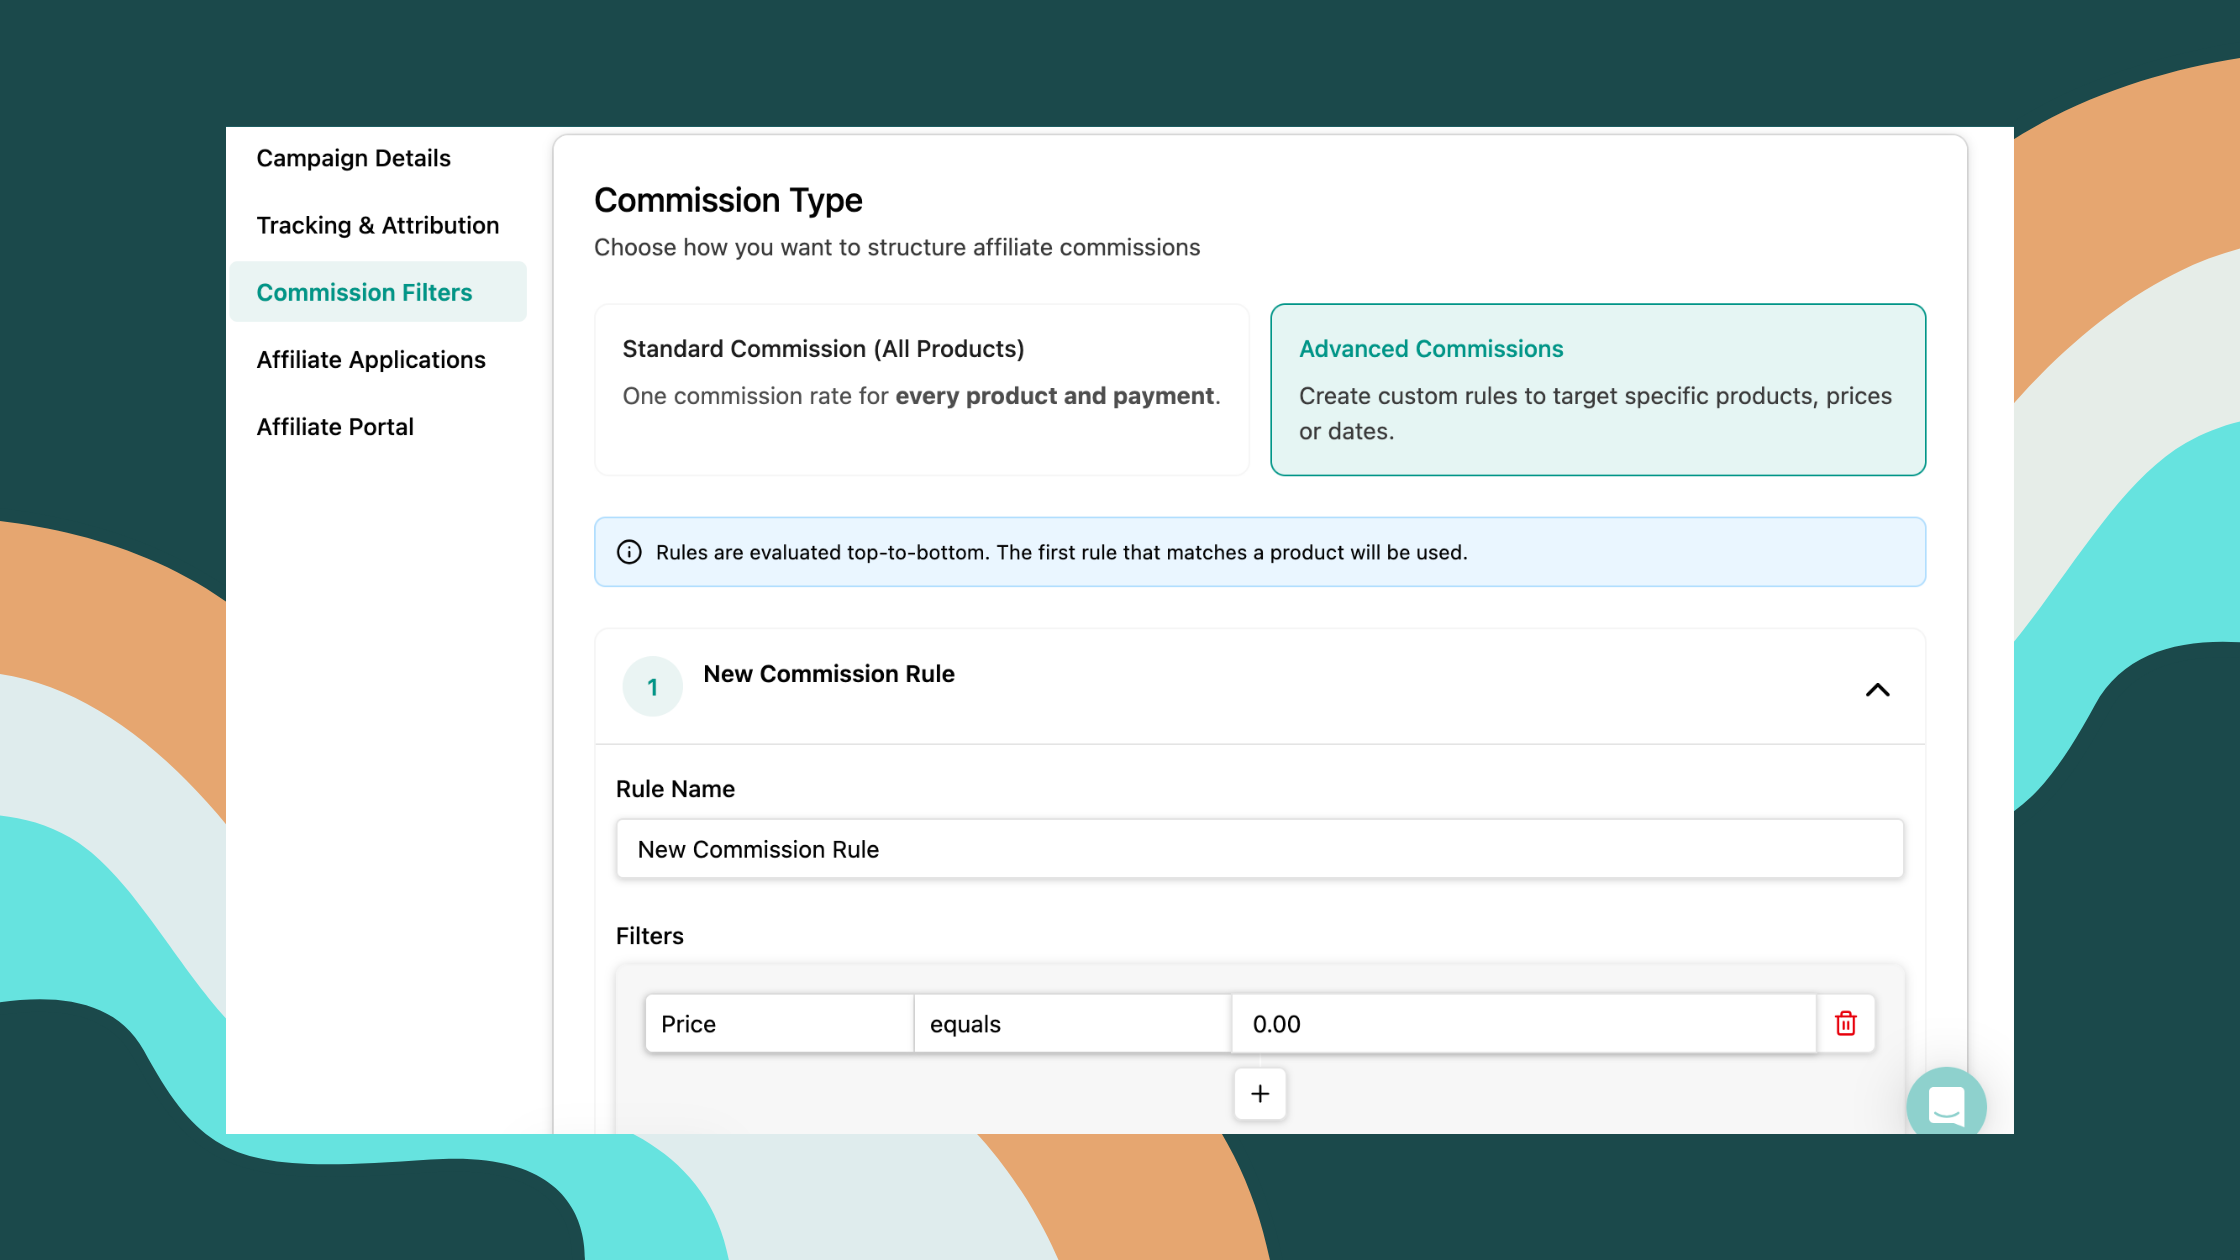Click the filter value field showing 0.00
Image resolution: width=2240 pixels, height=1260 pixels.
(1522, 1023)
